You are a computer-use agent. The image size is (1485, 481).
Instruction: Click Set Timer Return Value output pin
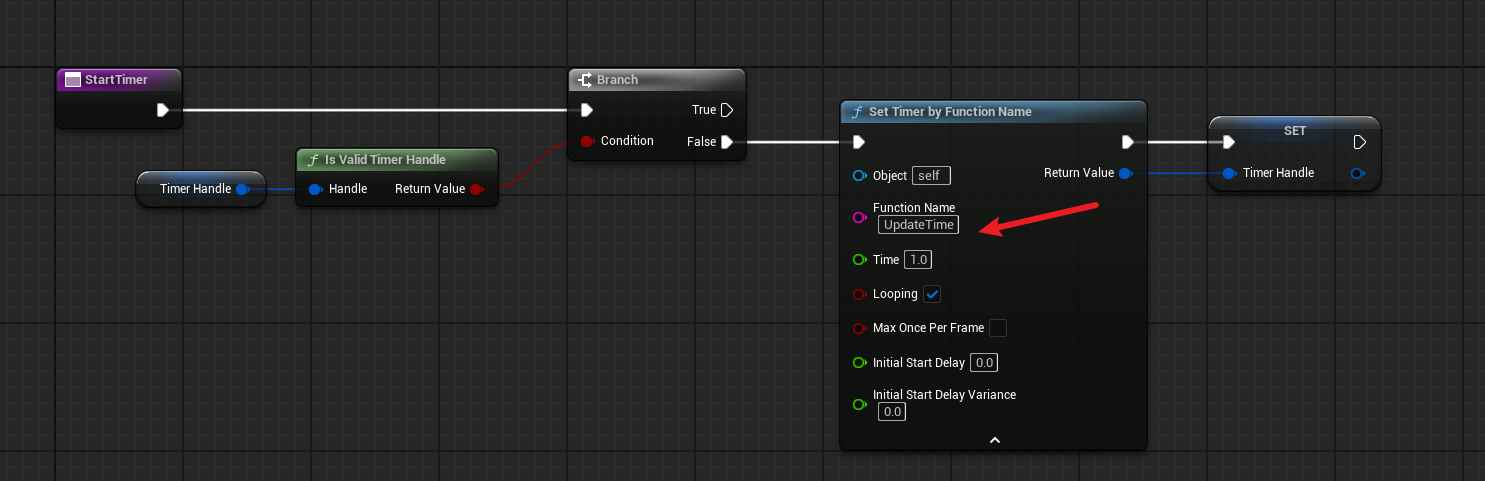[1125, 173]
